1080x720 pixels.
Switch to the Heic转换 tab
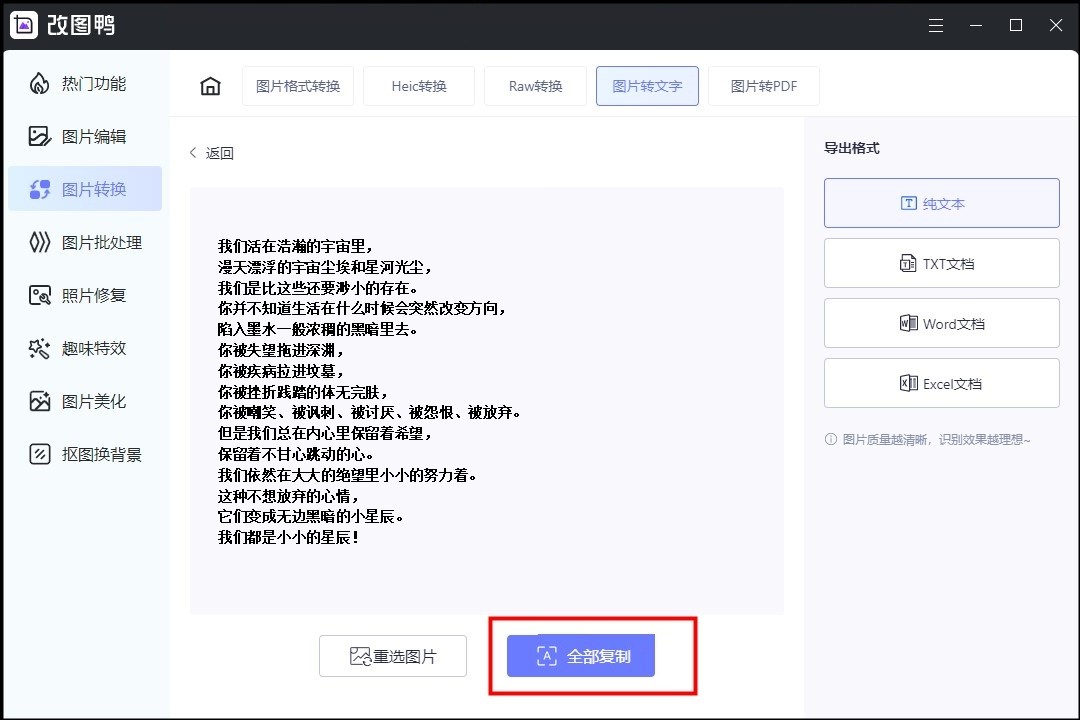coord(419,86)
